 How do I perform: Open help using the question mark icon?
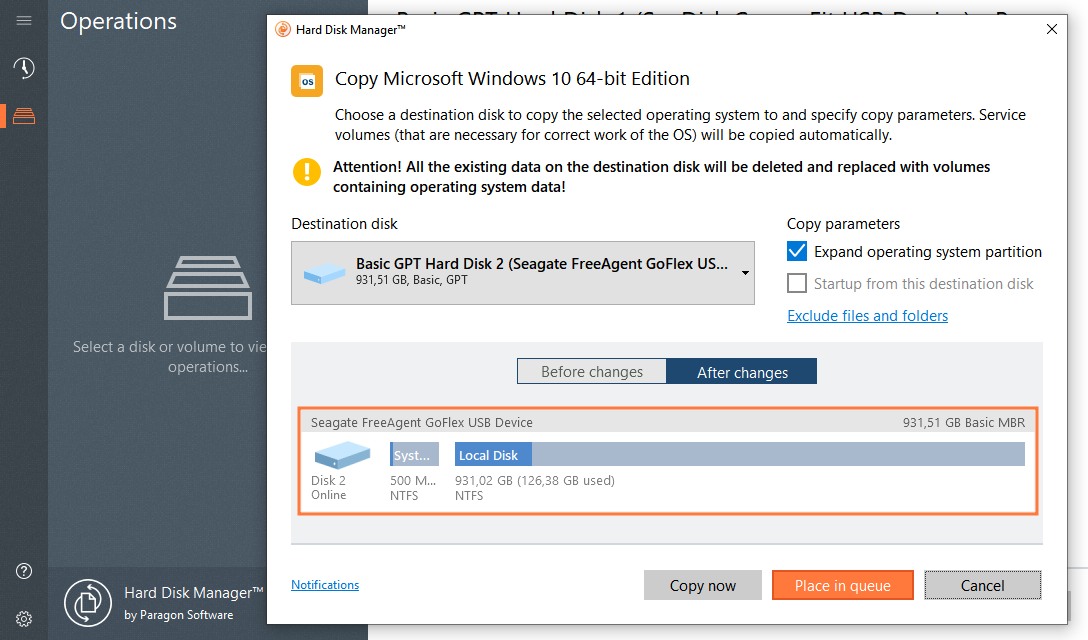(x=24, y=571)
